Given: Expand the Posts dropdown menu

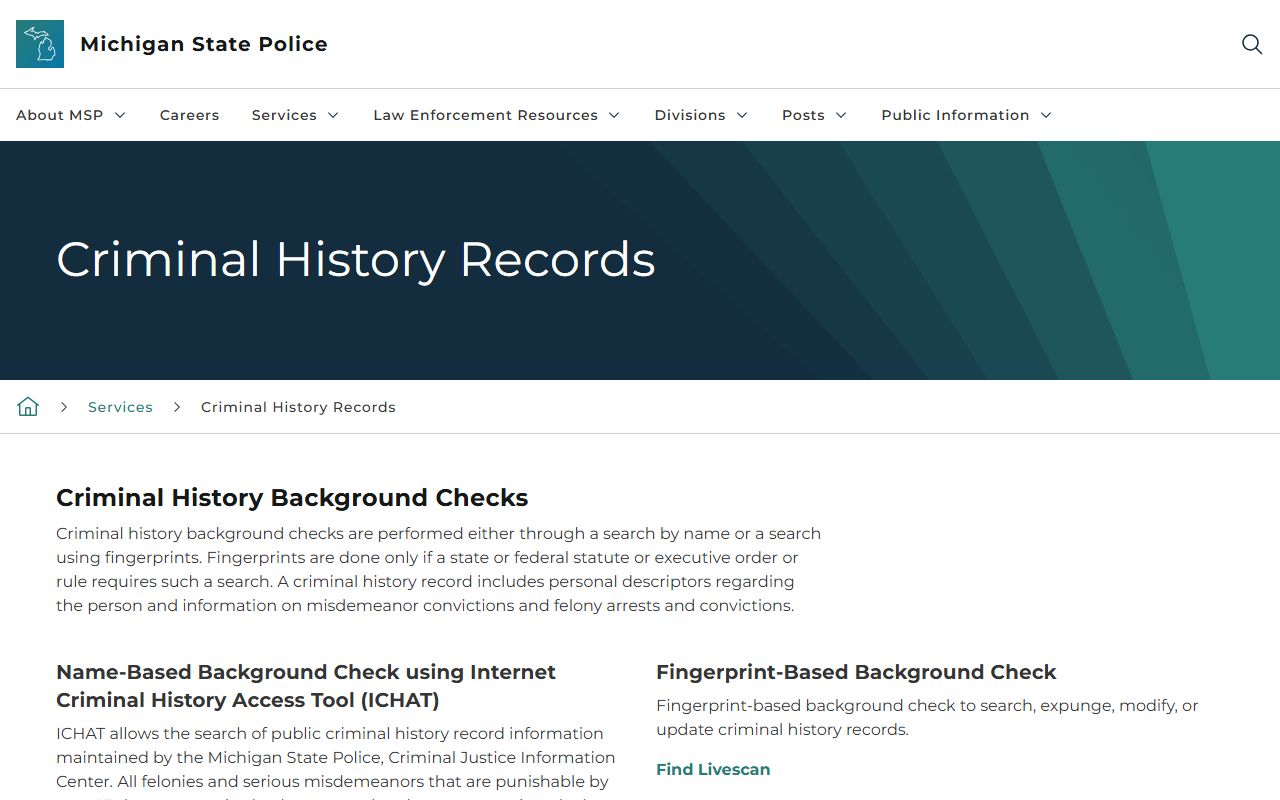Looking at the screenshot, I should pos(814,115).
